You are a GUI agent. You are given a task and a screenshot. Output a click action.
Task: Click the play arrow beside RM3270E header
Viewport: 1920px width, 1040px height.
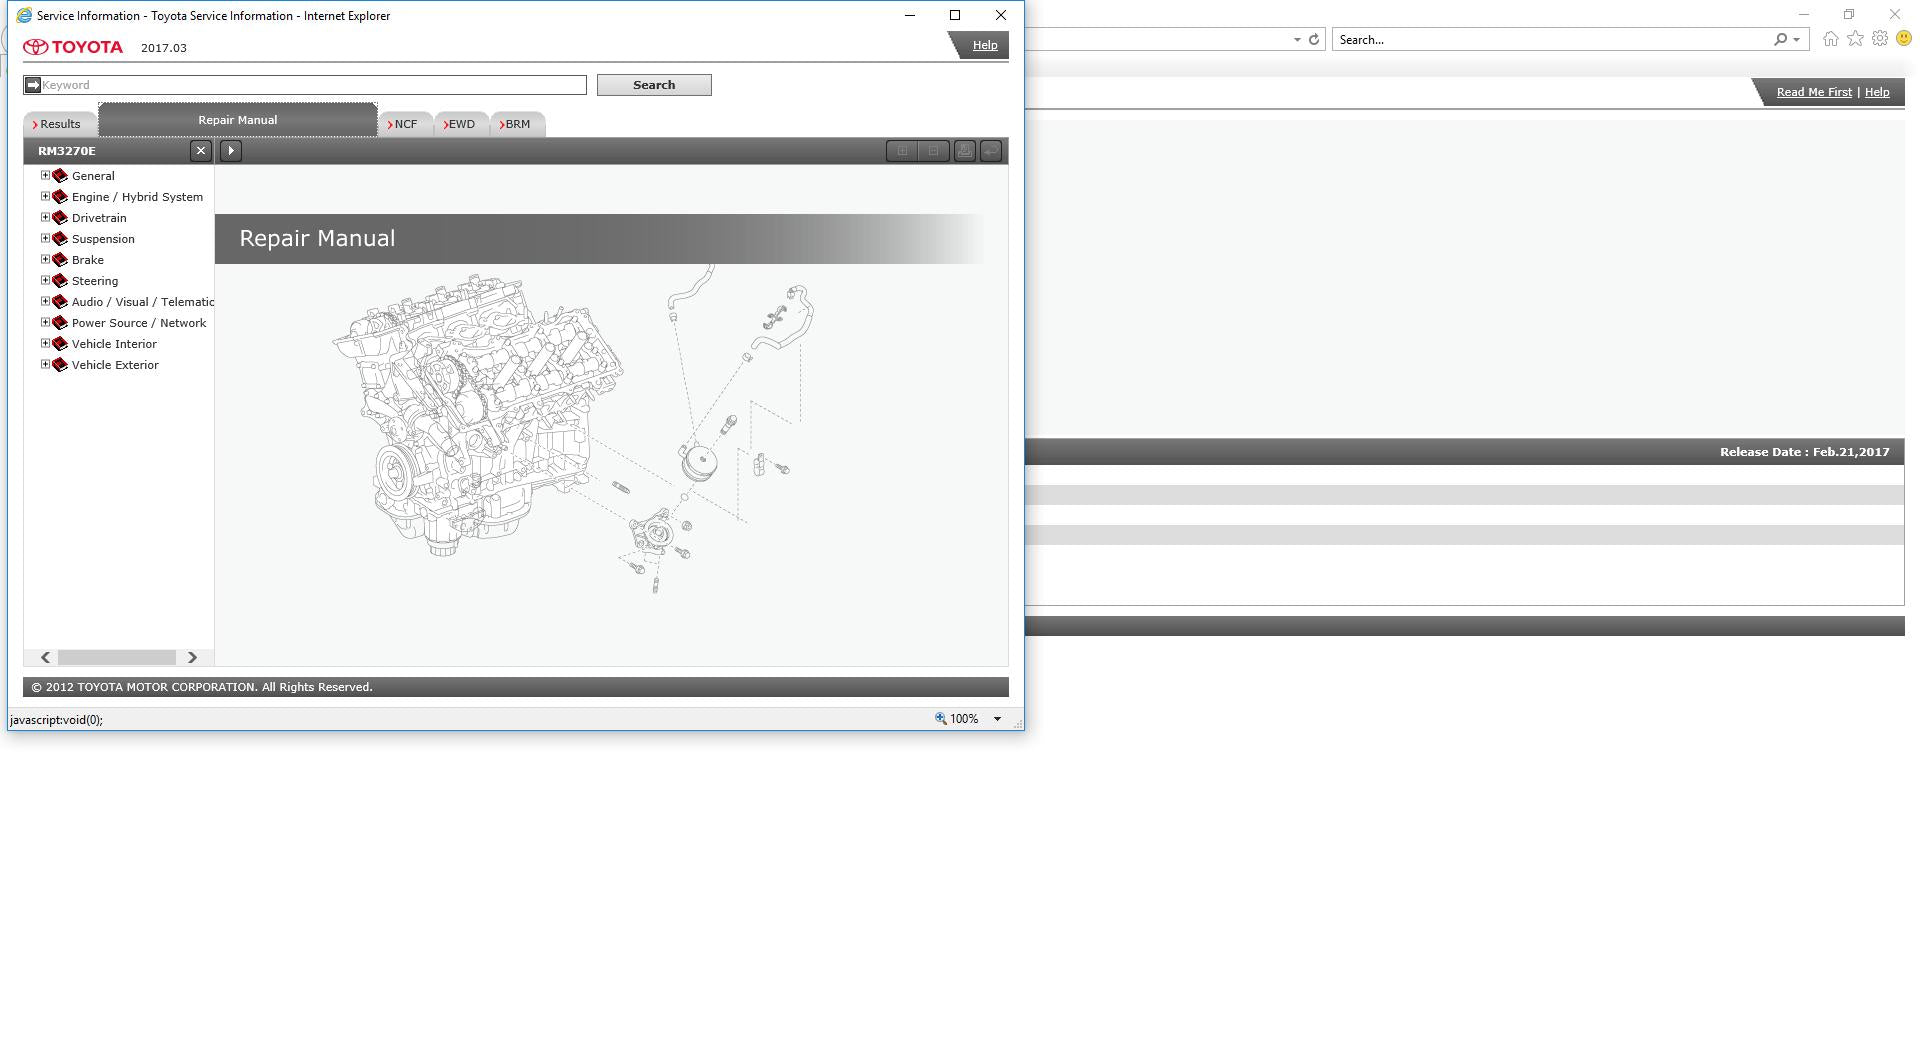231,151
